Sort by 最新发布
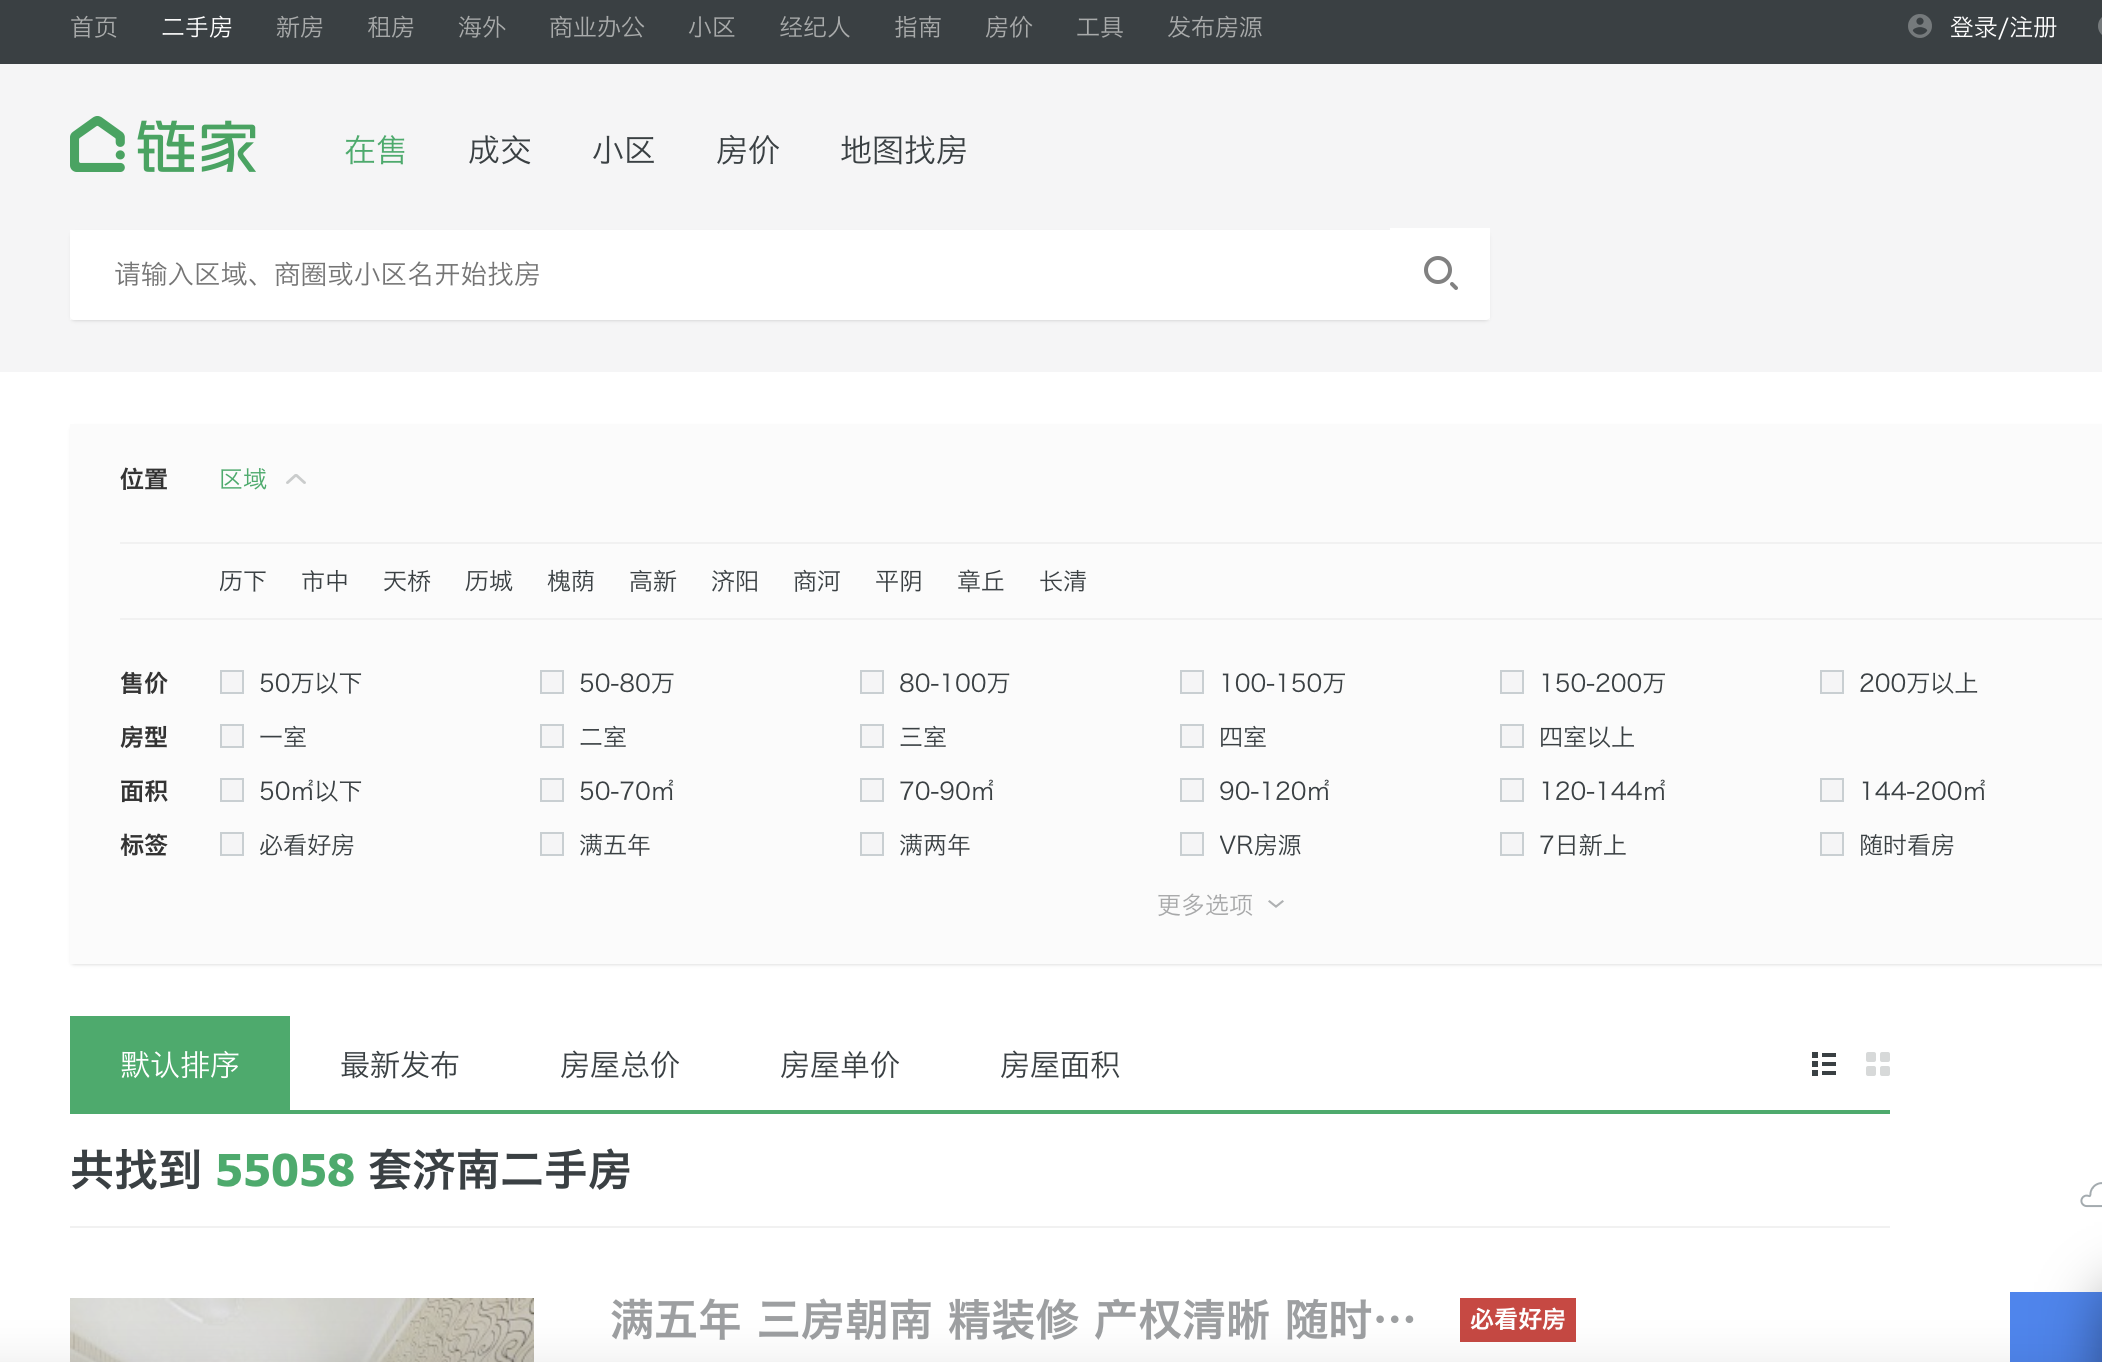Image resolution: width=2102 pixels, height=1362 pixels. pos(400,1065)
